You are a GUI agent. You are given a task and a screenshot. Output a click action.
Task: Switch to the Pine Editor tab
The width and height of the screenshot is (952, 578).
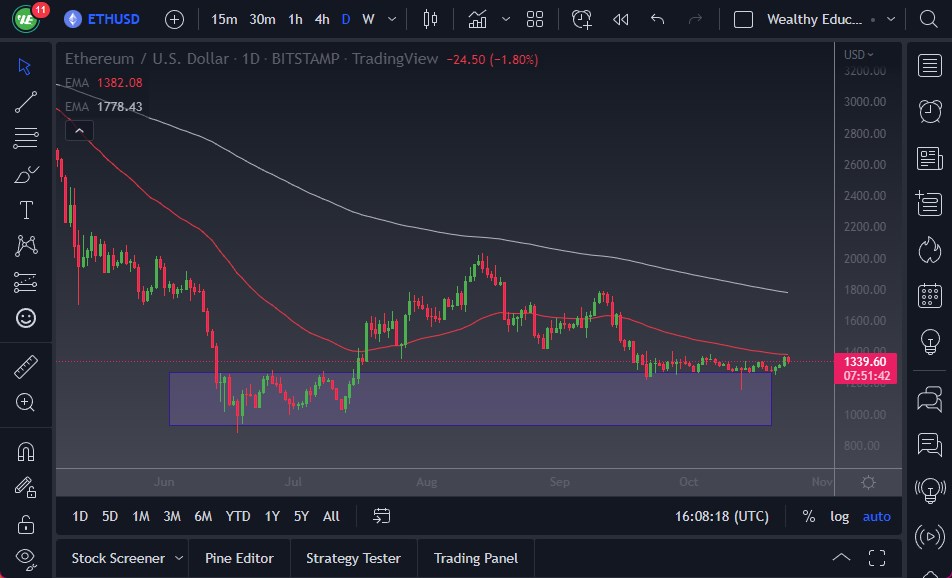pyautogui.click(x=239, y=558)
